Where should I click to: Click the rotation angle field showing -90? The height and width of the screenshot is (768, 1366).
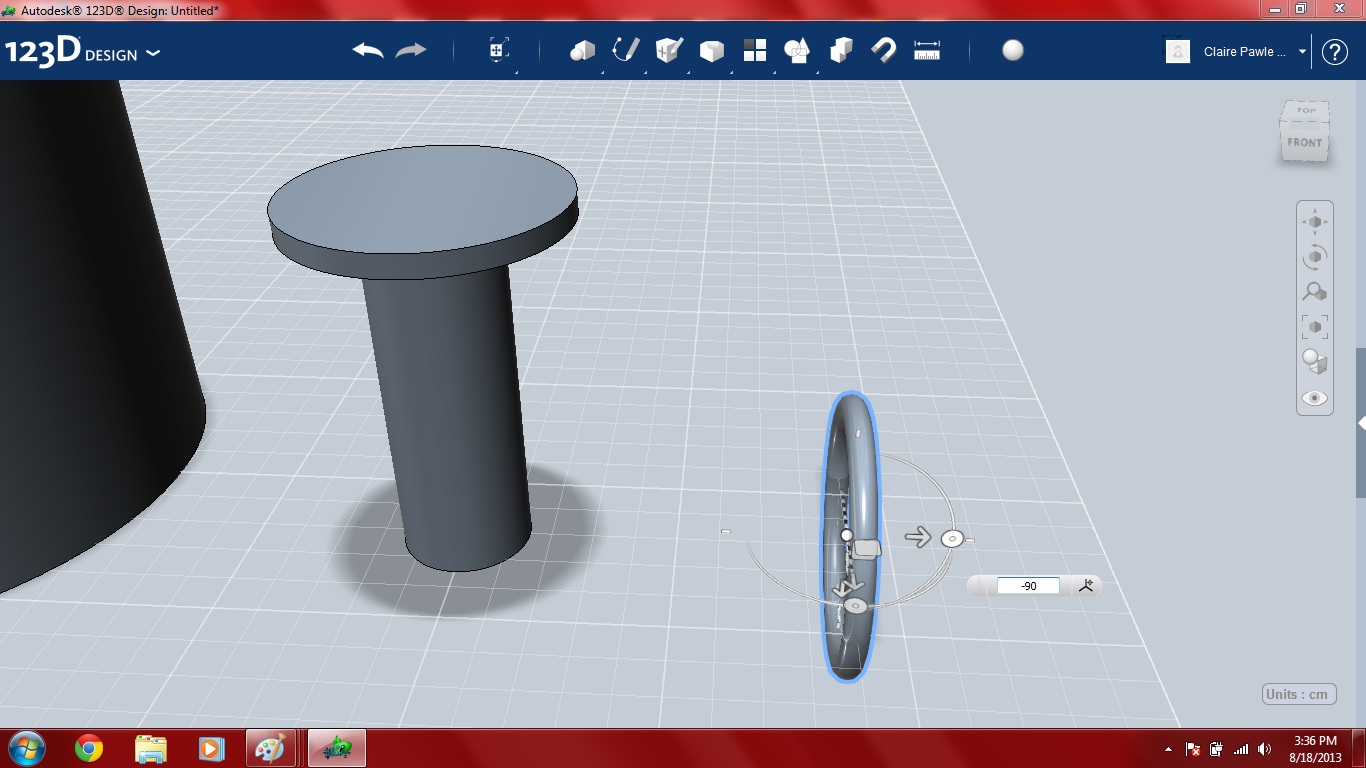tap(1028, 586)
